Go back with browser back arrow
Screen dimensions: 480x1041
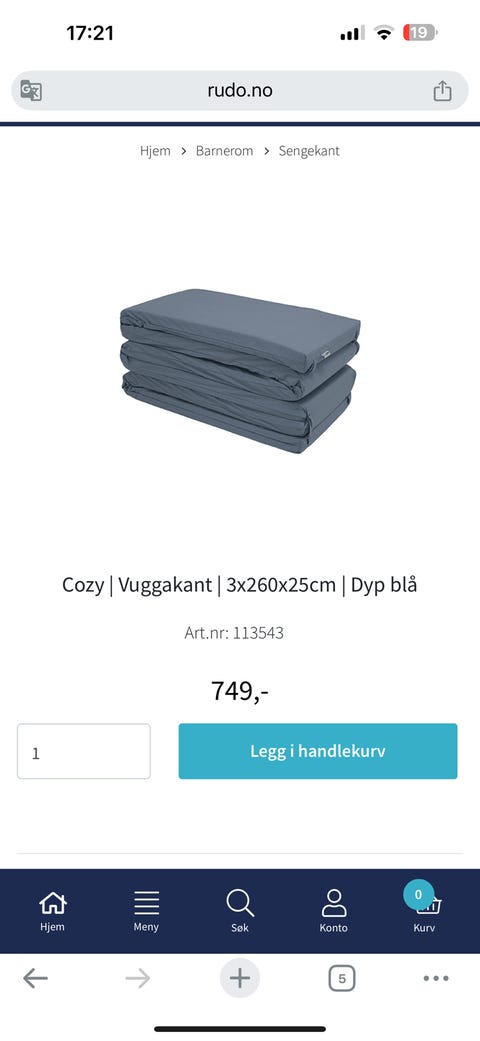pos(35,978)
